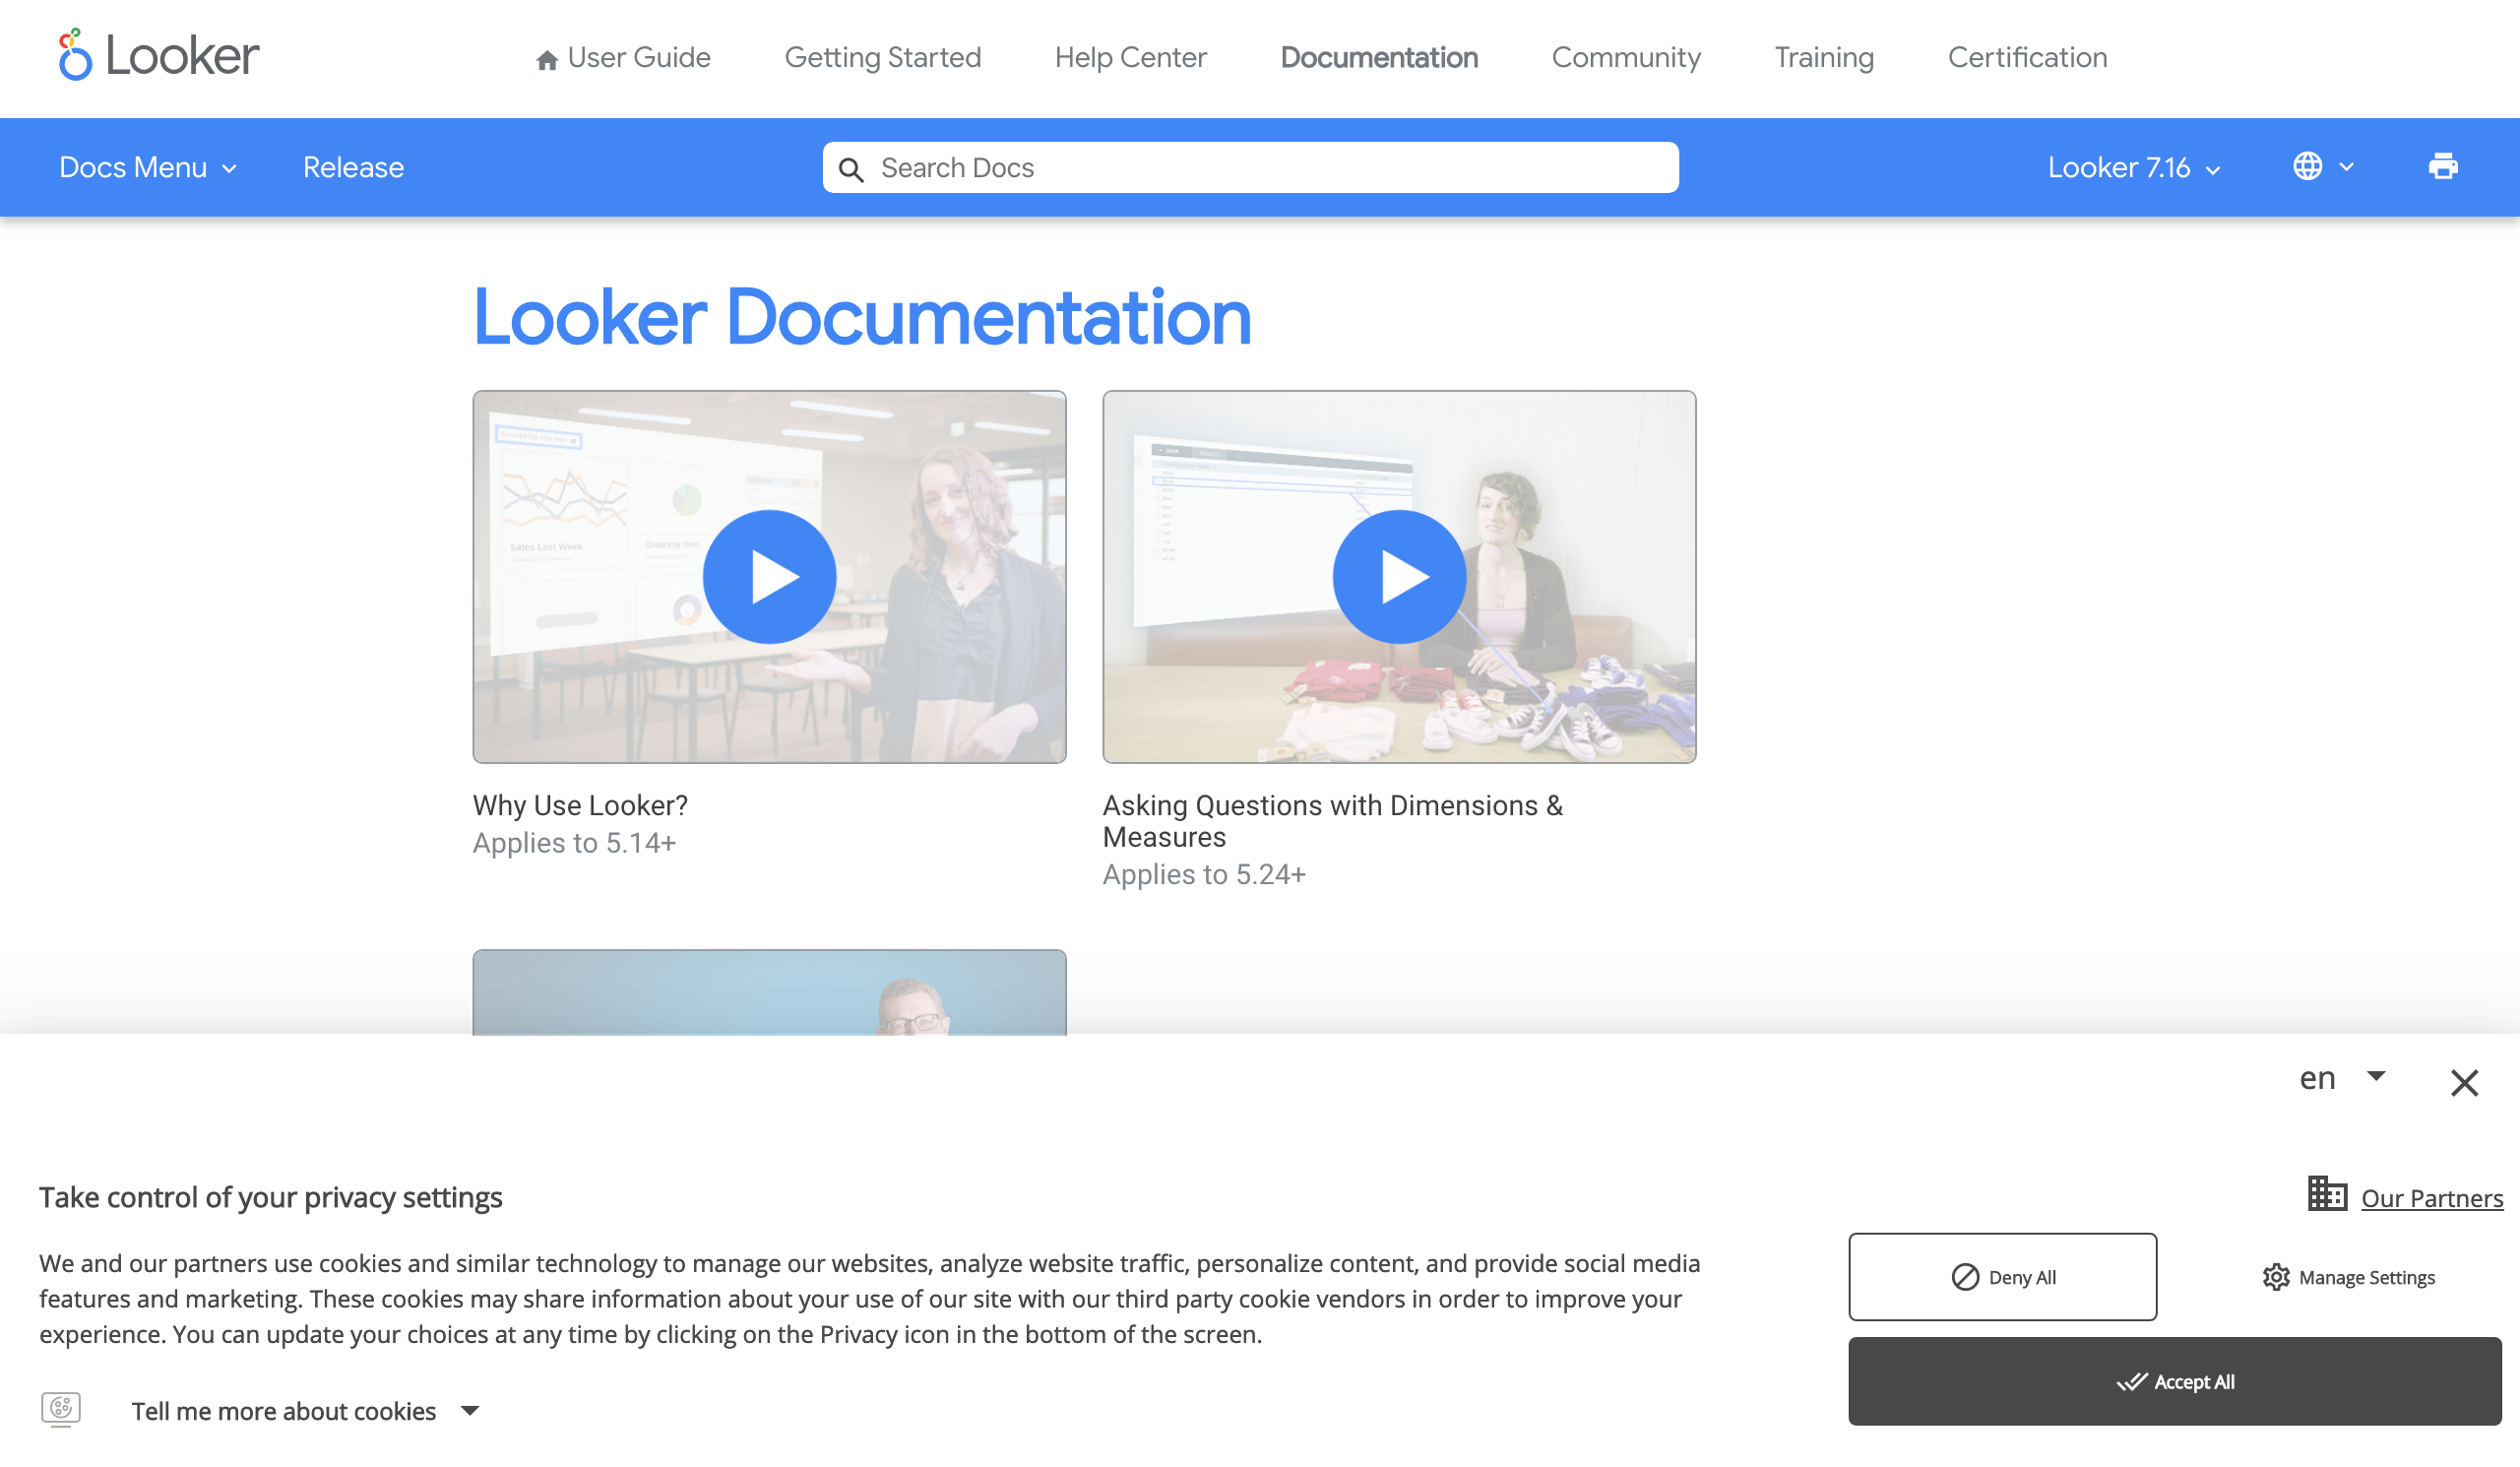Screen dimensions: 2520x1467
Task: Click the print icon
Action: [2442, 166]
